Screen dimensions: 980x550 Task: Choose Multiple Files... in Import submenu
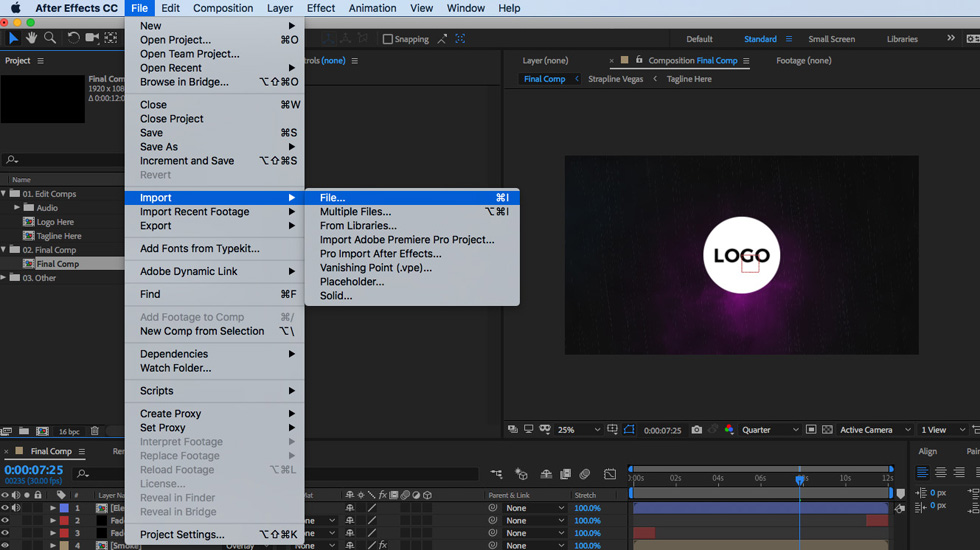(412, 211)
